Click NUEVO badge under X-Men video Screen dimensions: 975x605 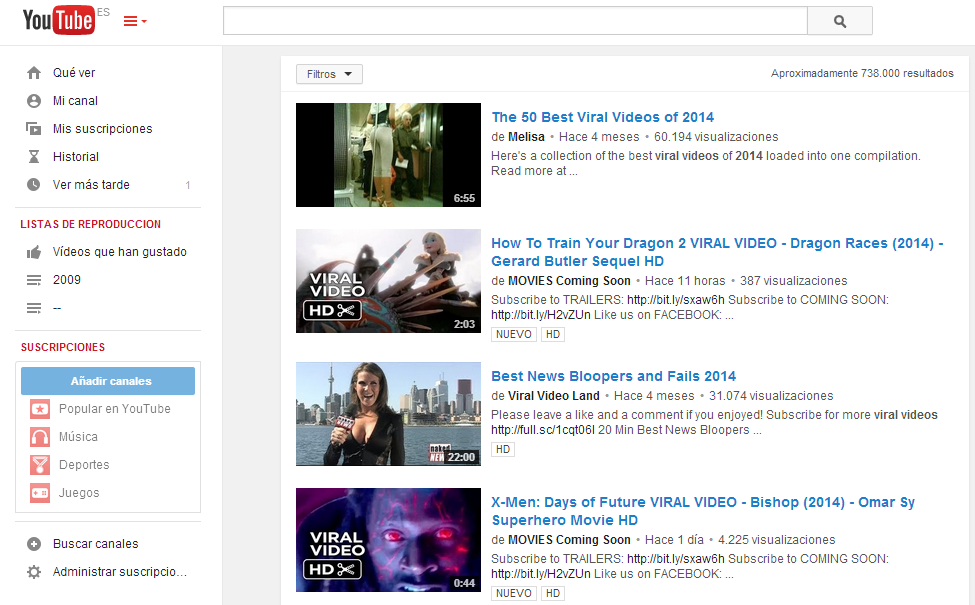514,593
